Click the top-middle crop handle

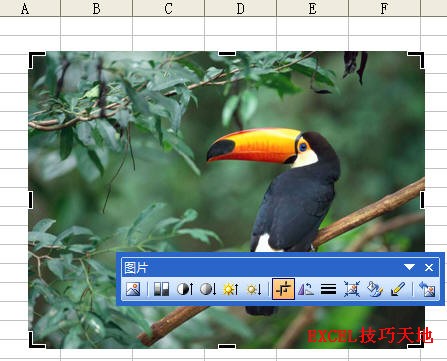point(227,53)
